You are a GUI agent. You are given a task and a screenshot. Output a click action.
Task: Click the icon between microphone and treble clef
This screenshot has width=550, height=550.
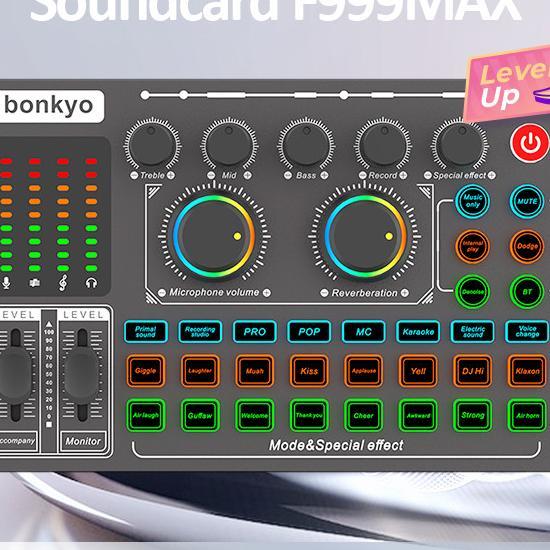[x=34, y=282]
